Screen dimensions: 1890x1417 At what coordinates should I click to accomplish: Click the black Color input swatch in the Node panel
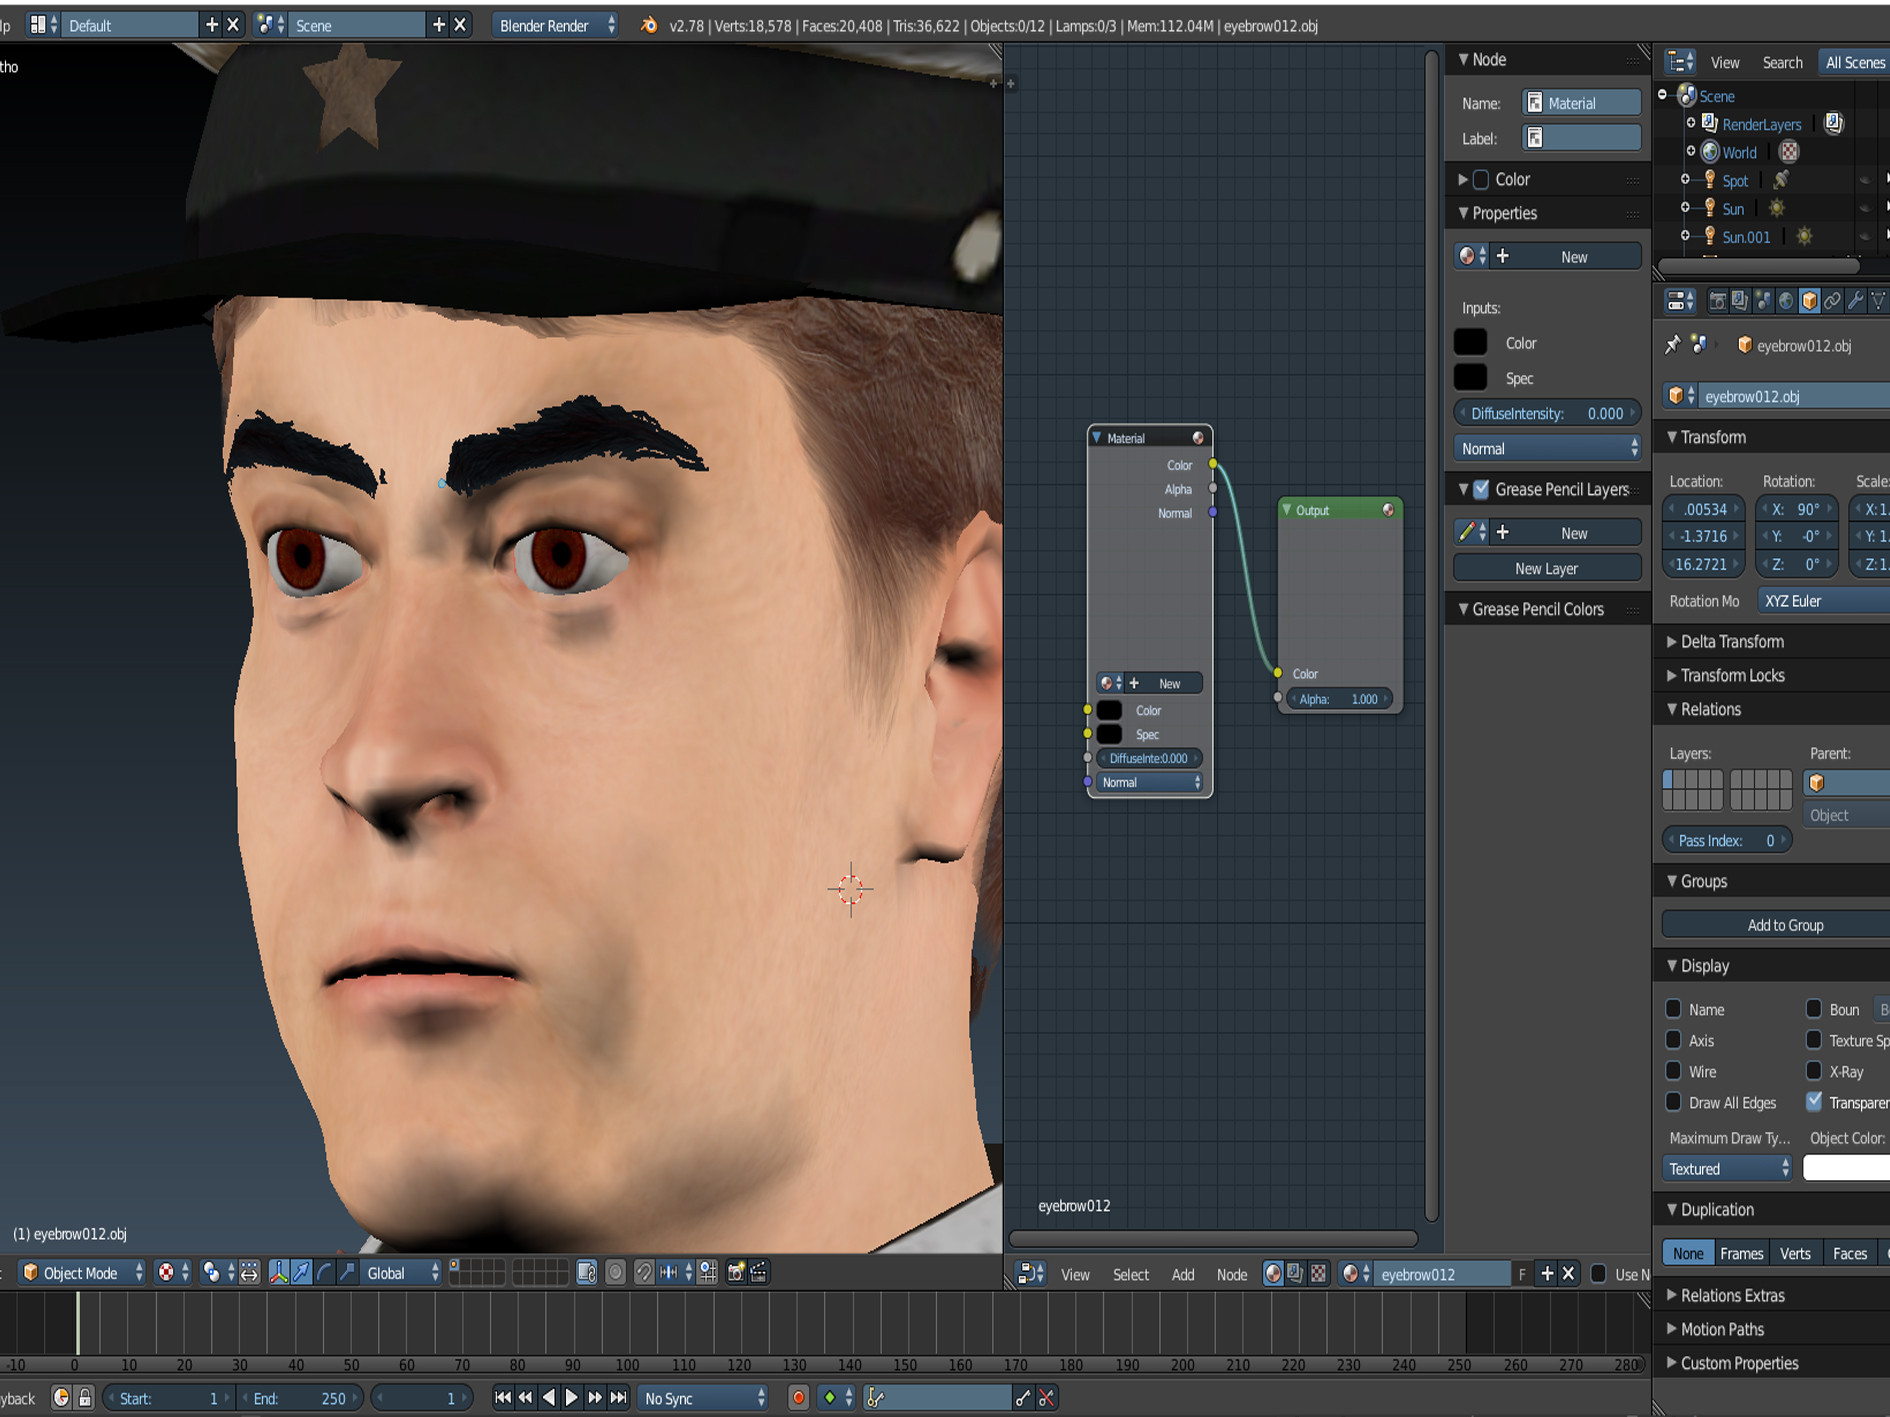click(x=1470, y=342)
